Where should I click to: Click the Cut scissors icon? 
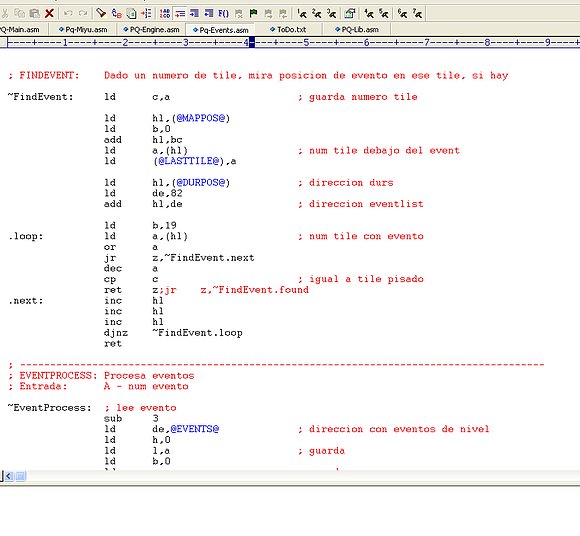[4, 14]
